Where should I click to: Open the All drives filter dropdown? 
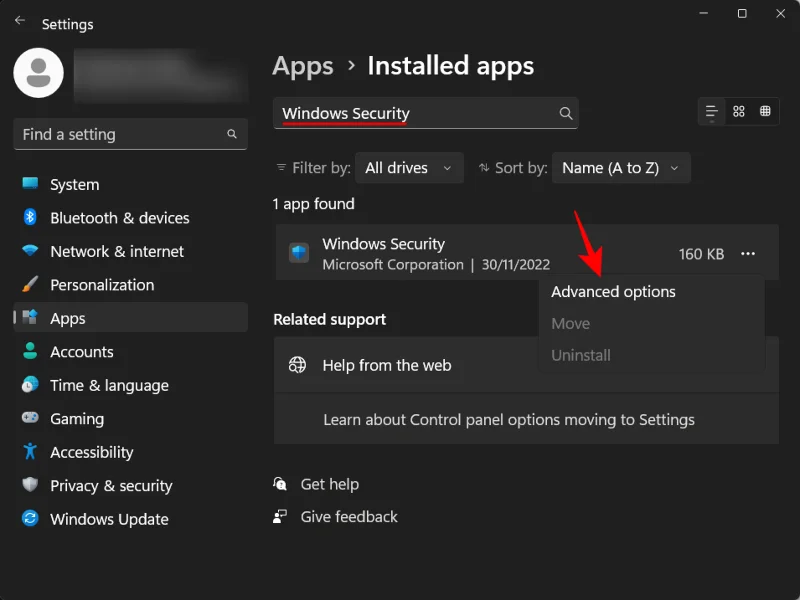pos(409,167)
